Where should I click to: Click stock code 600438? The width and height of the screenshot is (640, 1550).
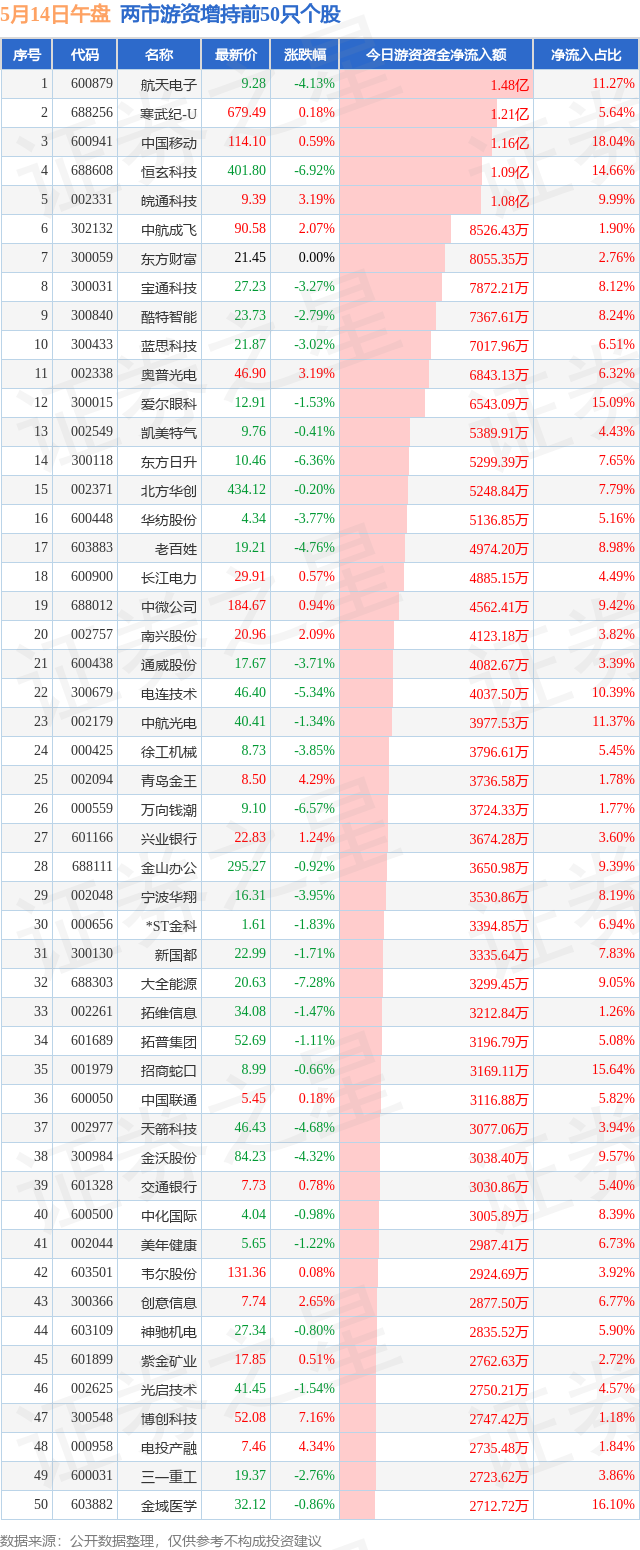(92, 664)
